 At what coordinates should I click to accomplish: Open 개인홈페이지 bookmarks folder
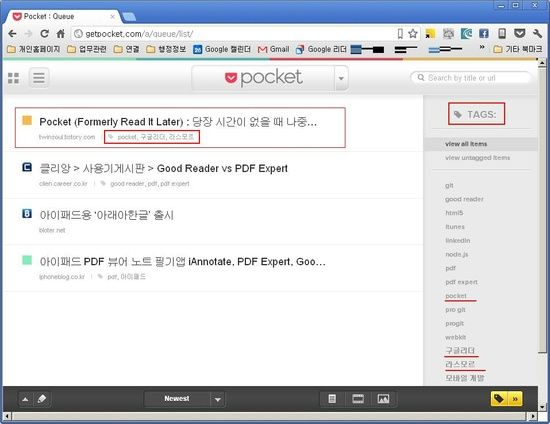click(x=34, y=49)
